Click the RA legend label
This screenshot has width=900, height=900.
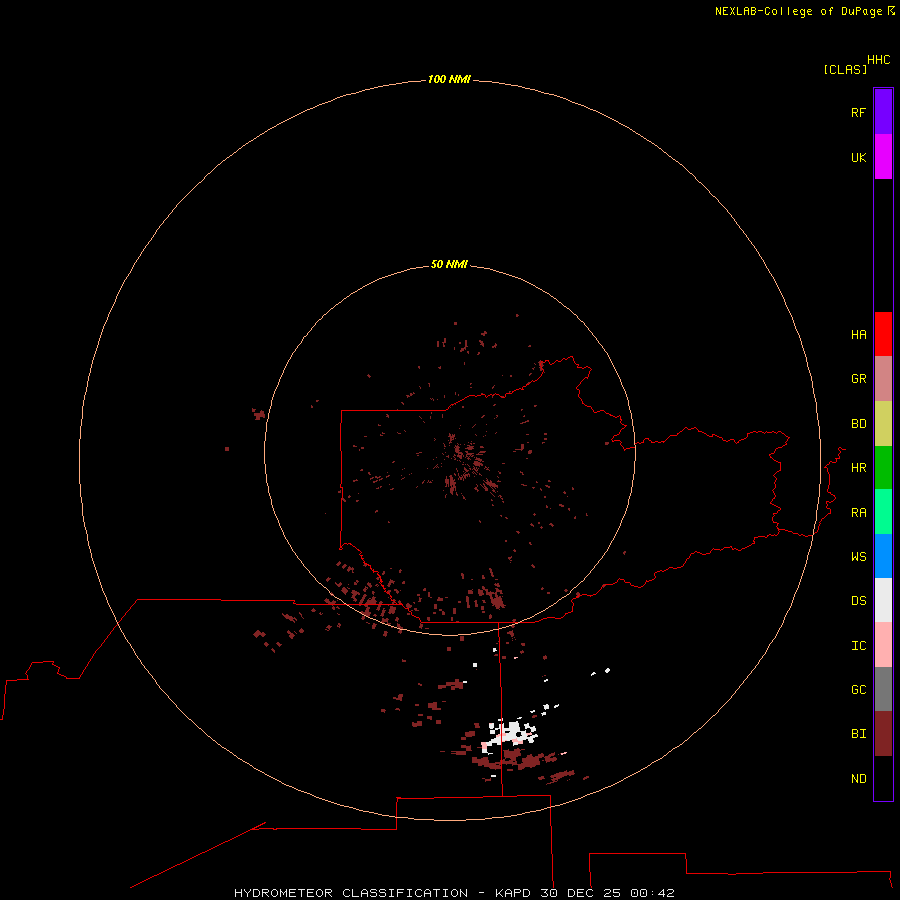pos(858,513)
